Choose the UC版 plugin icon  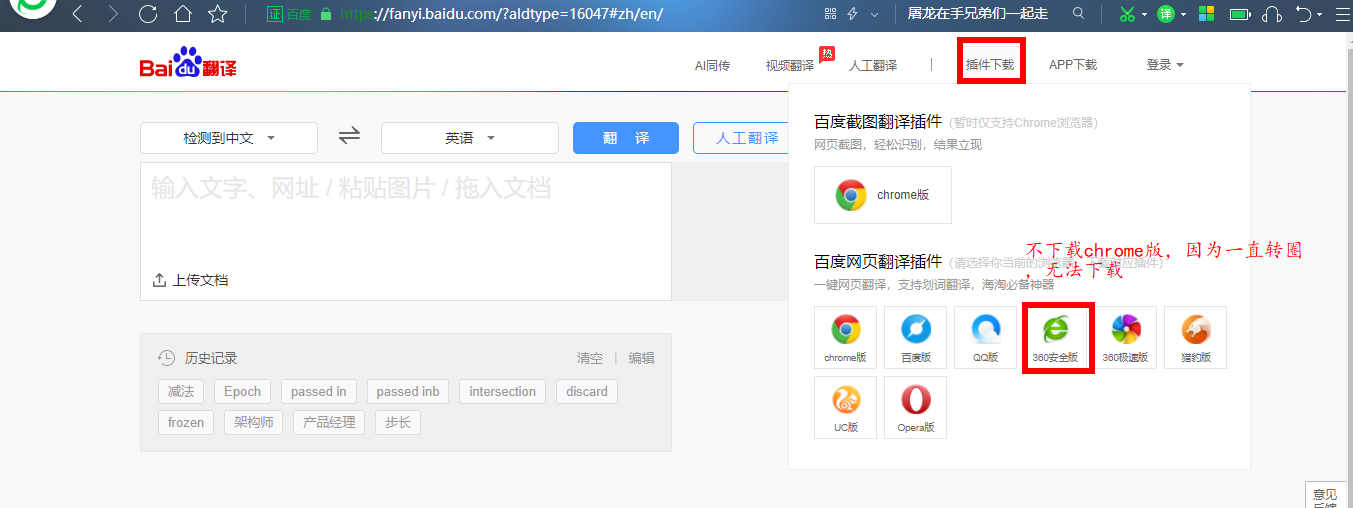pyautogui.click(x=846, y=407)
